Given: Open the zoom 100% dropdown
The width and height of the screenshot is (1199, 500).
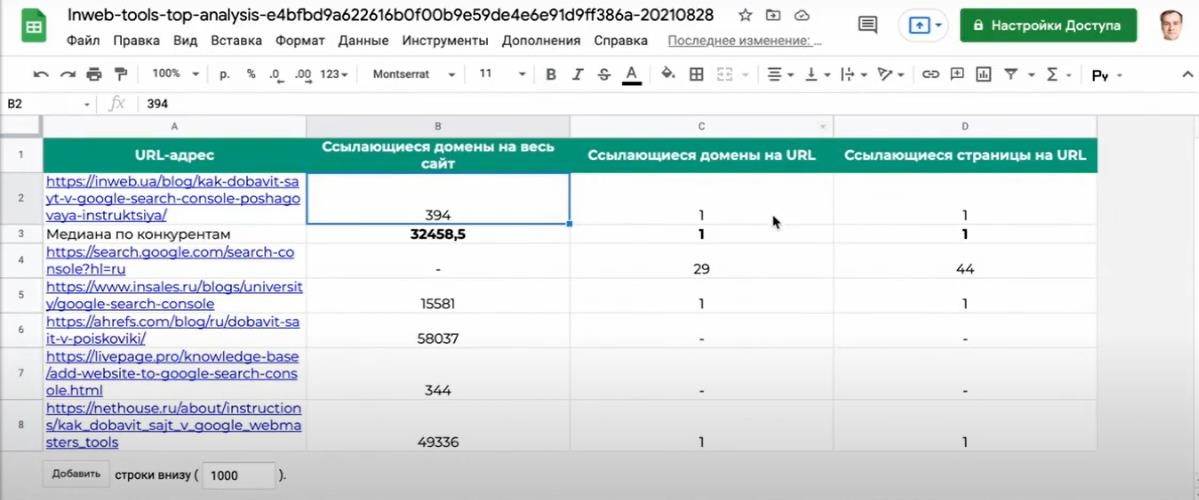Looking at the screenshot, I should point(175,74).
